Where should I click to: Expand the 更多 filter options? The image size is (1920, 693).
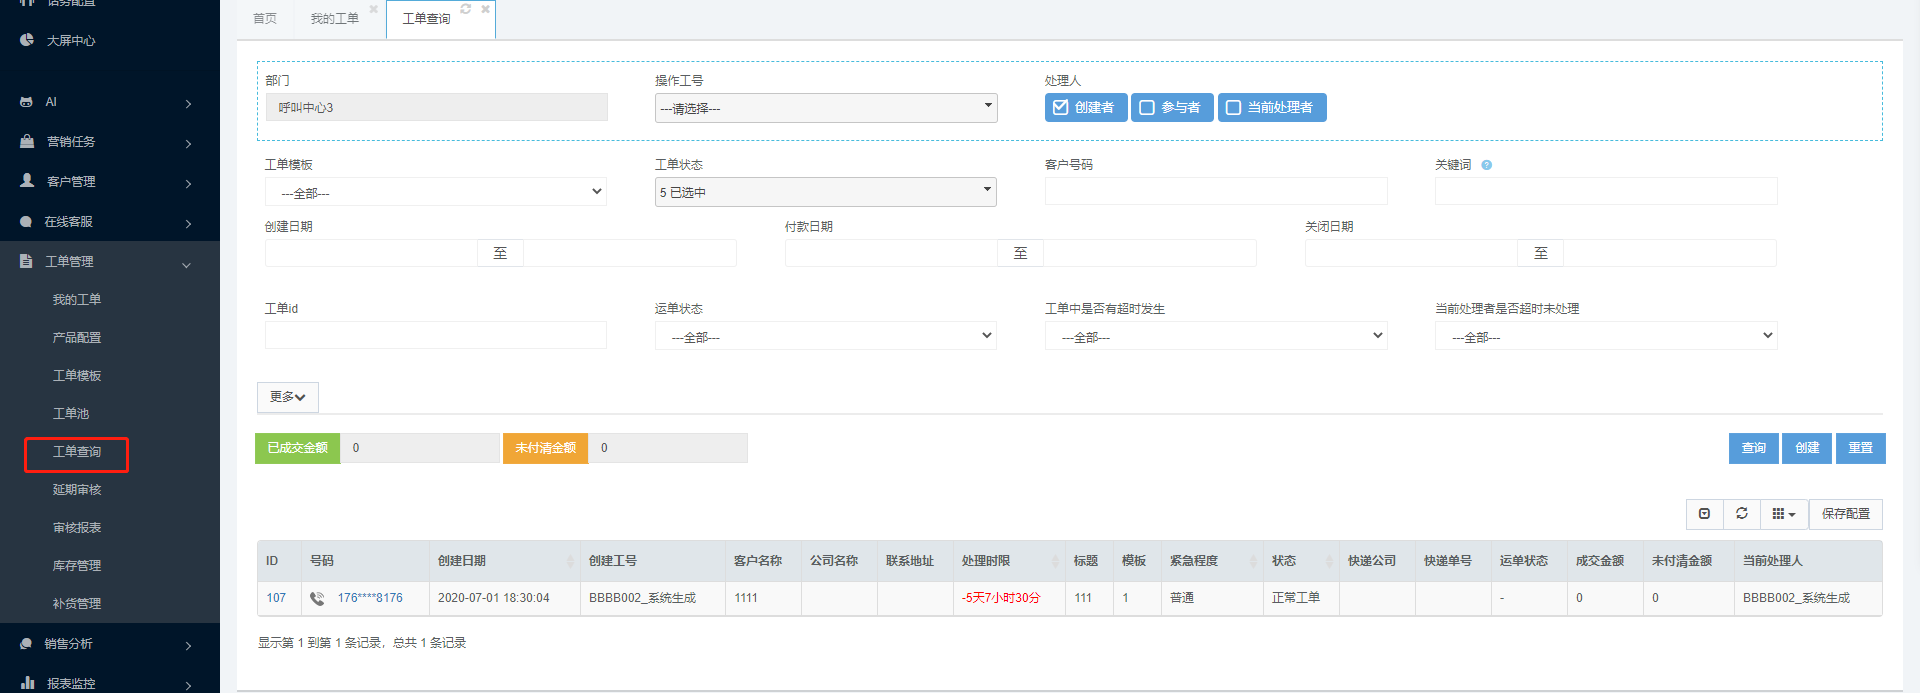pyautogui.click(x=287, y=397)
